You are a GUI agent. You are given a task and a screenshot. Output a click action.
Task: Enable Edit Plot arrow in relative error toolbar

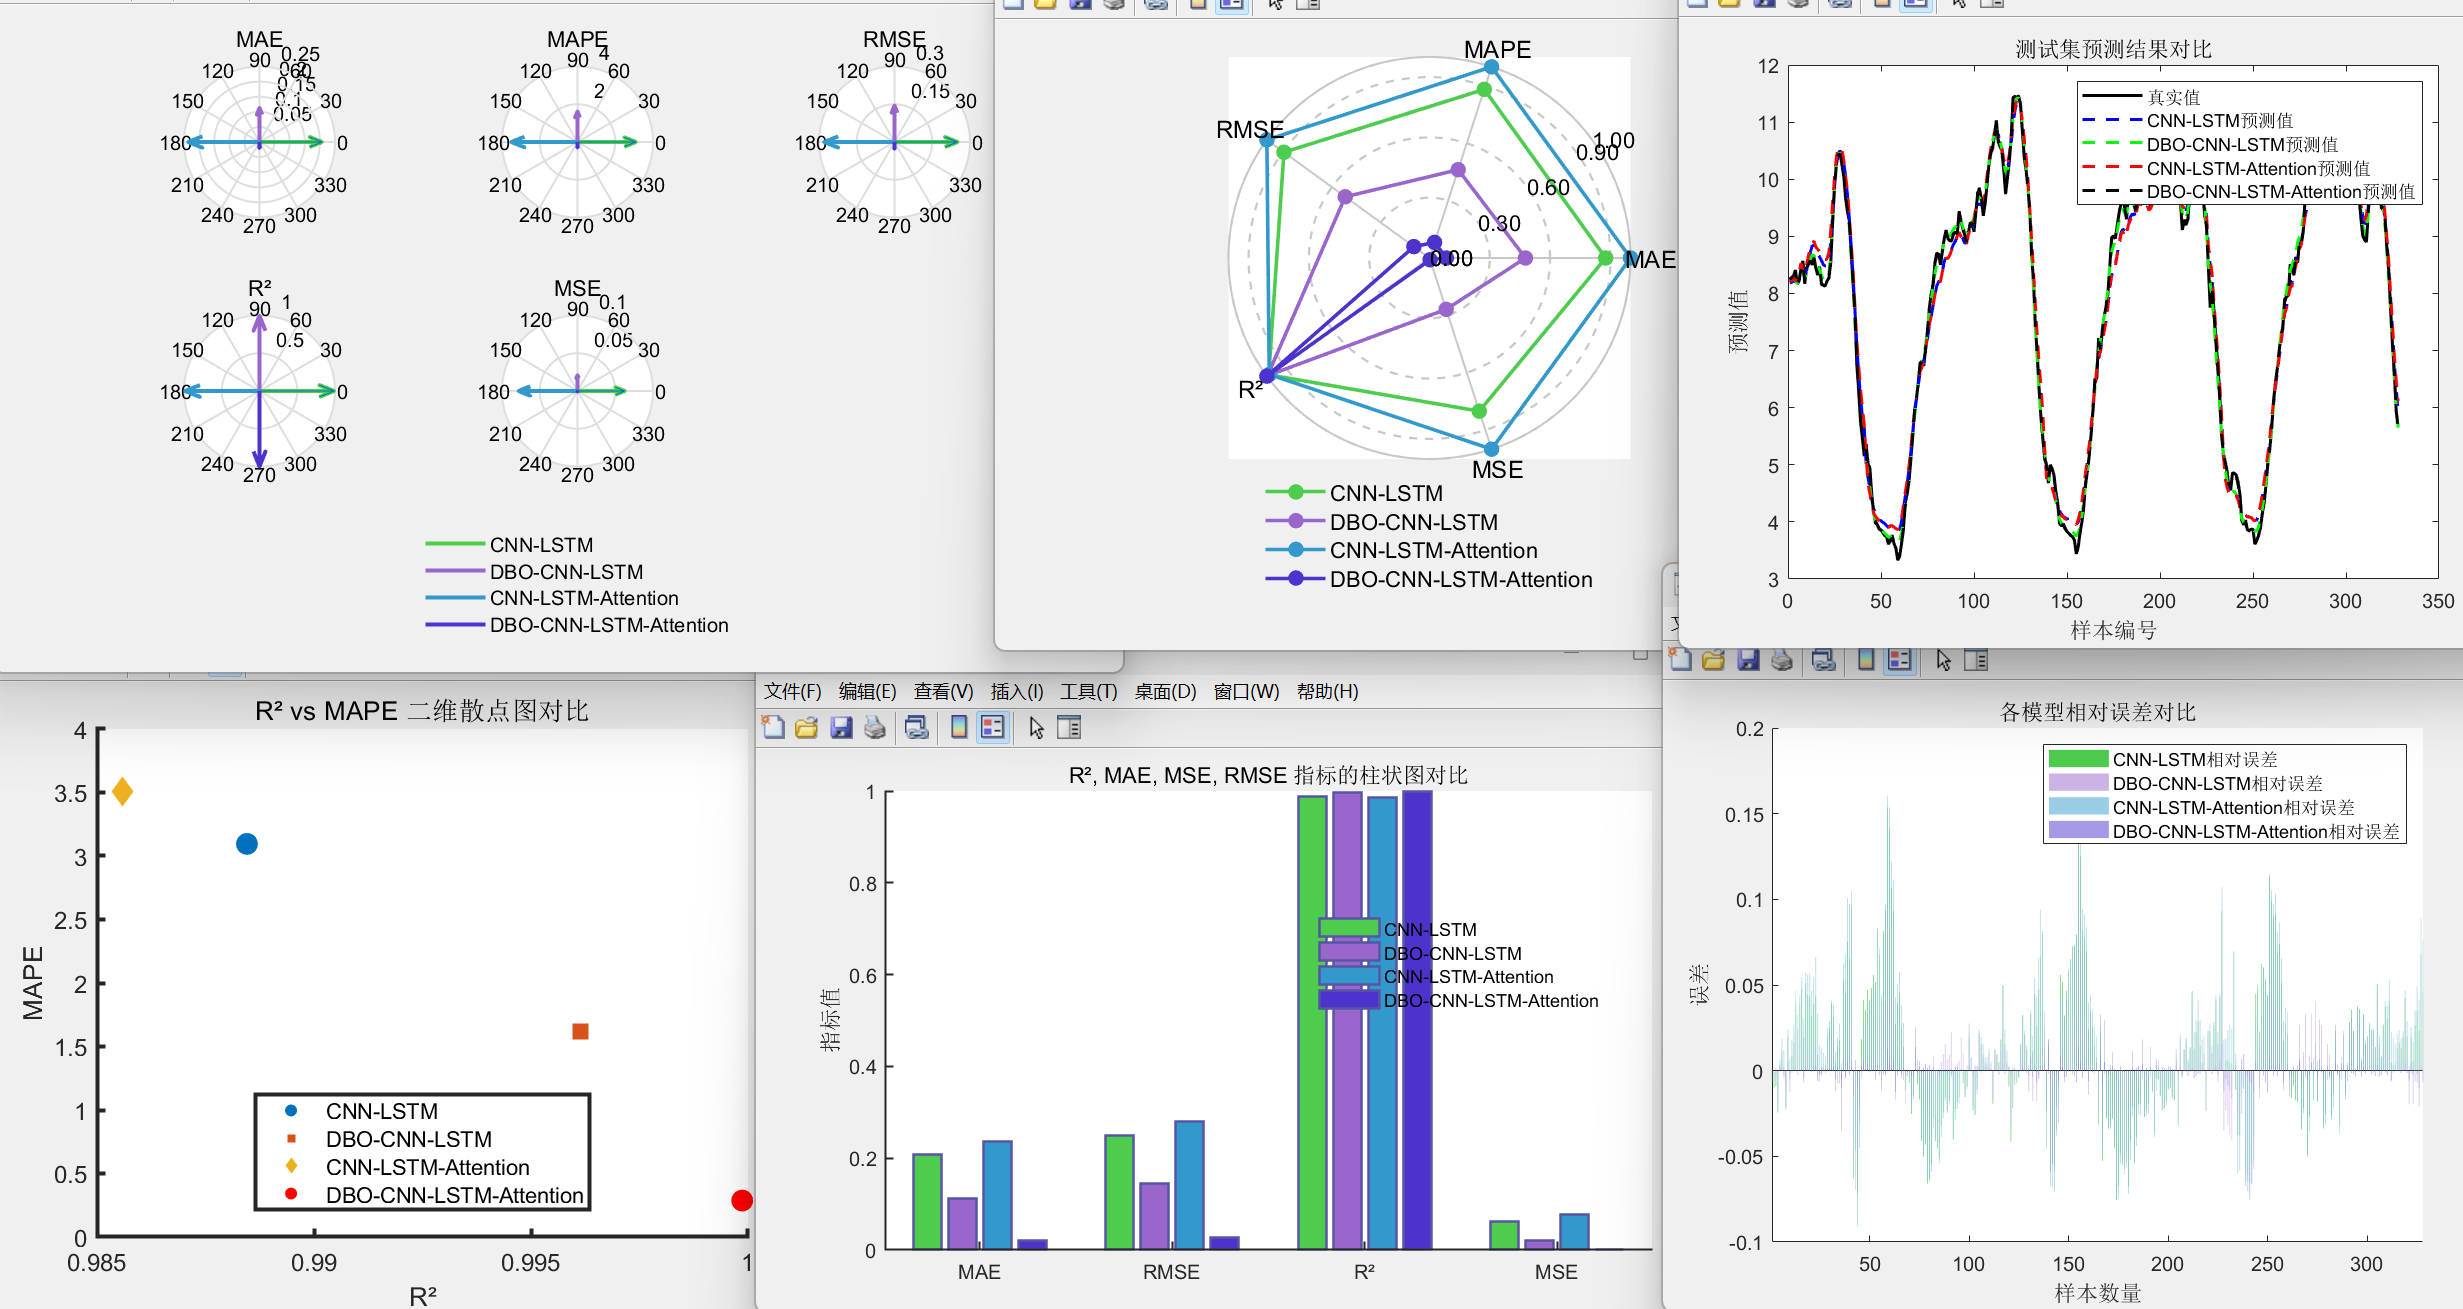click(1943, 660)
